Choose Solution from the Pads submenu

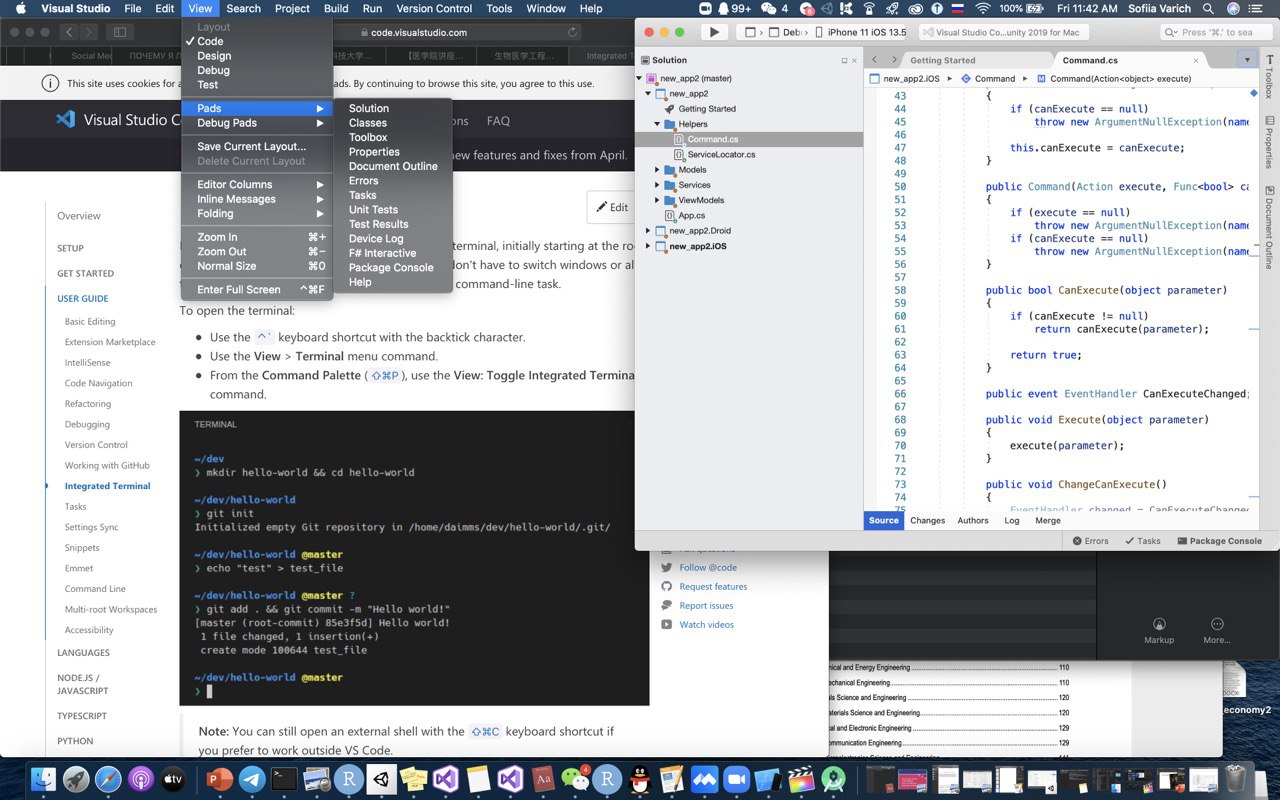(x=393, y=108)
